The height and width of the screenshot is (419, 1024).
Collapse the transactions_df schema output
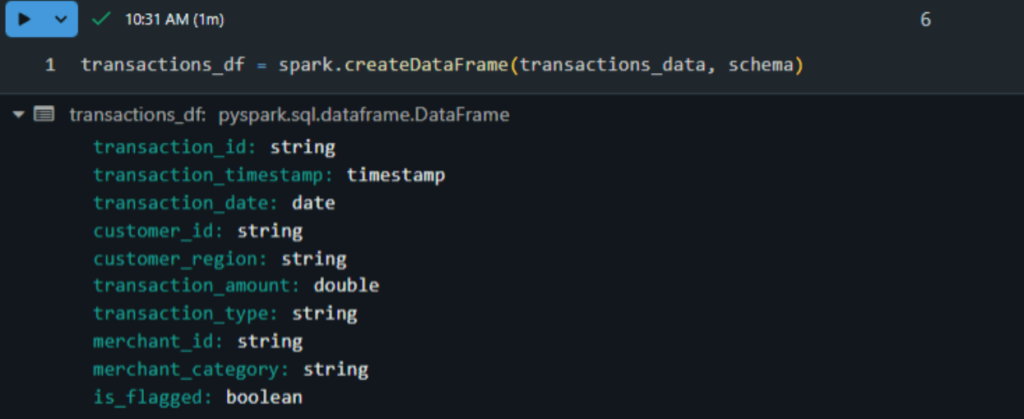pos(18,115)
